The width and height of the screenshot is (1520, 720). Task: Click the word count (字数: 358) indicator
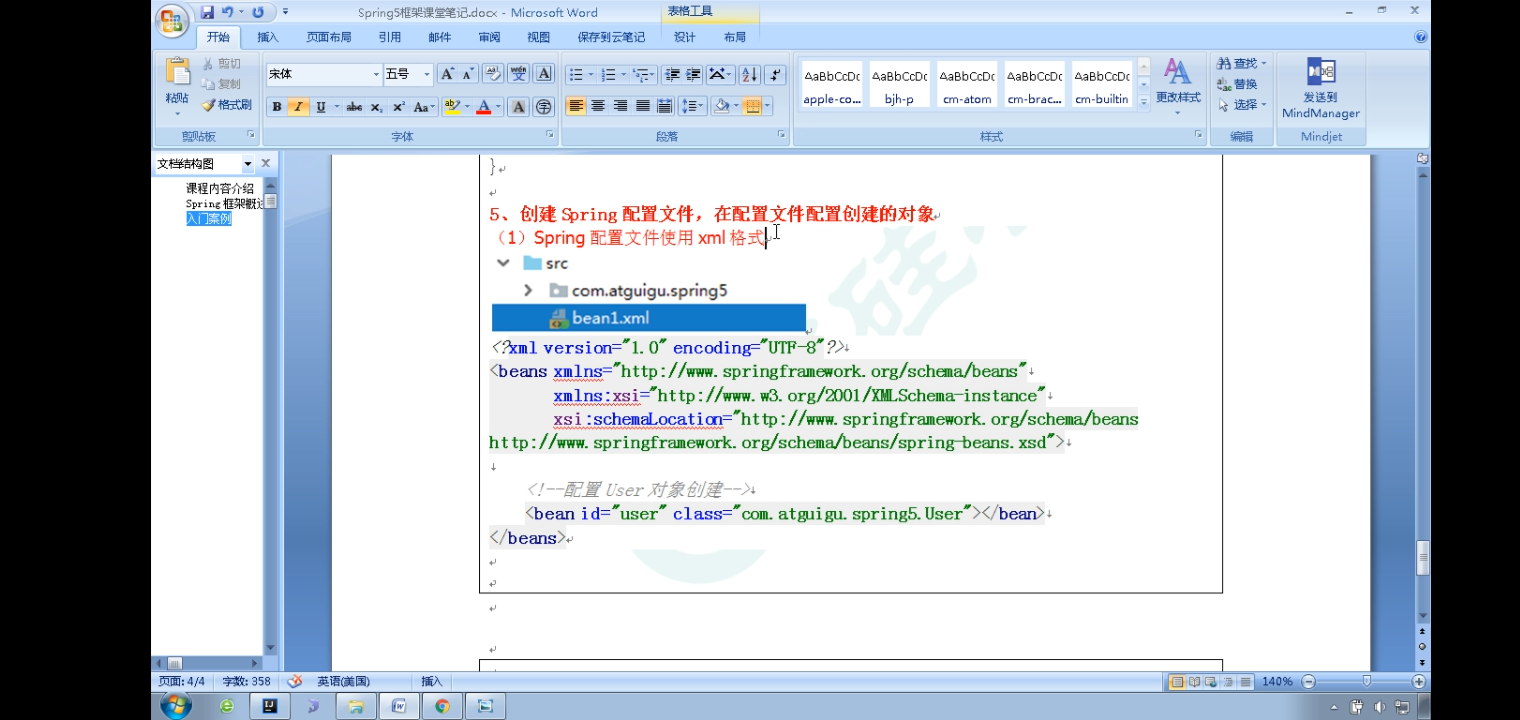[246, 681]
